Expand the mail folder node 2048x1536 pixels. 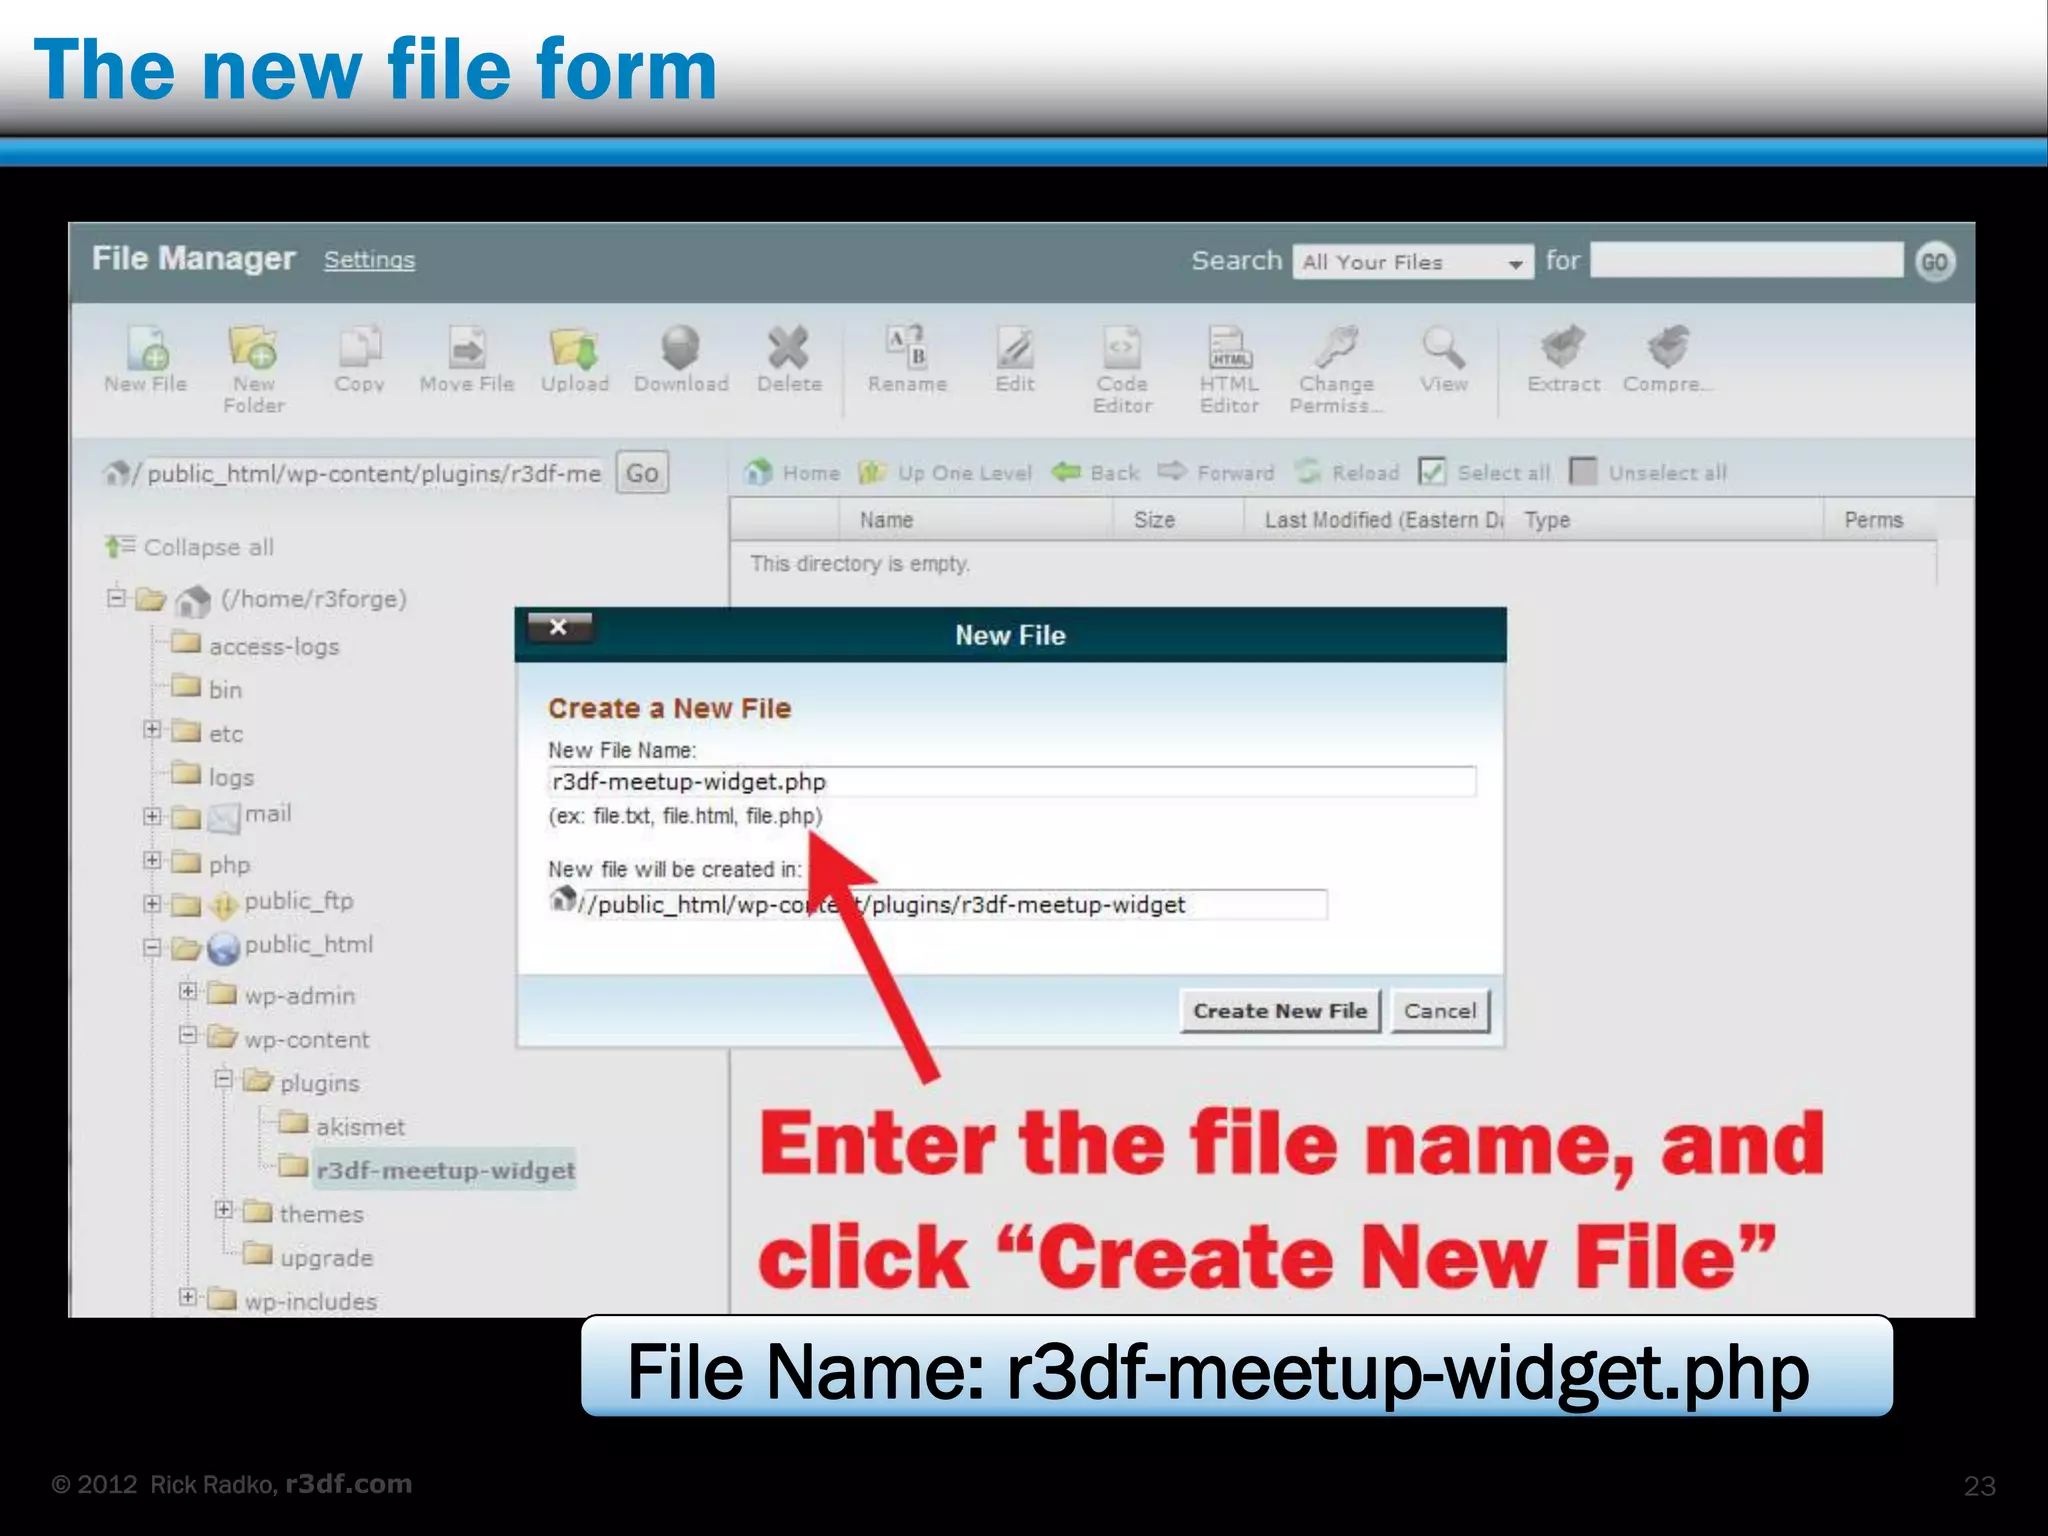(152, 816)
